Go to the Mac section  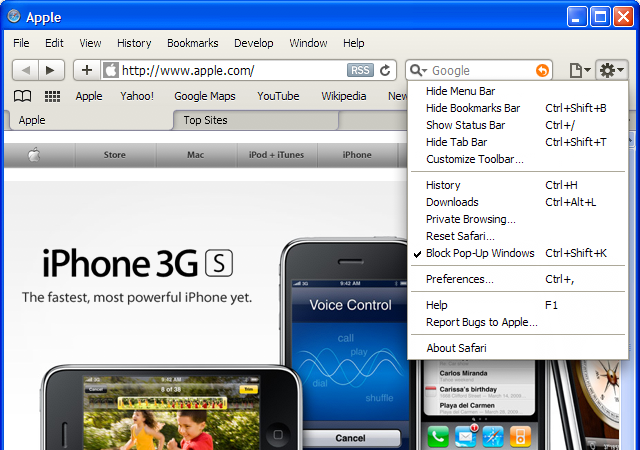[x=196, y=155]
